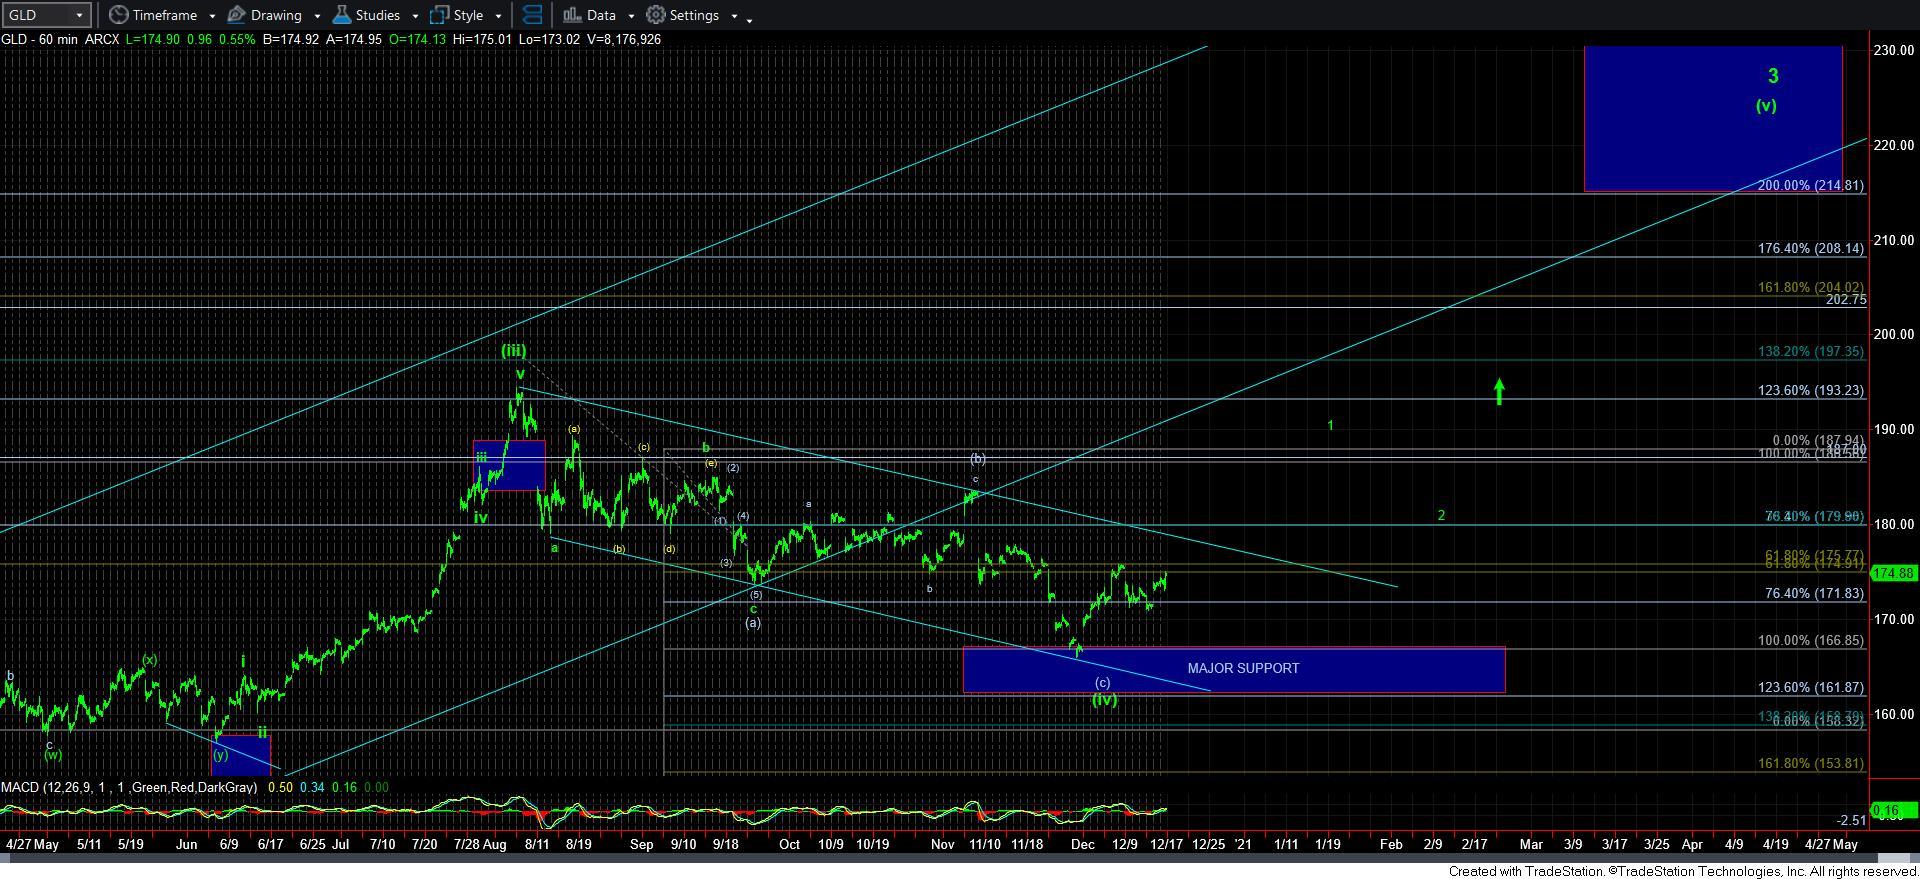Click the Studies flask icon

coord(342,15)
